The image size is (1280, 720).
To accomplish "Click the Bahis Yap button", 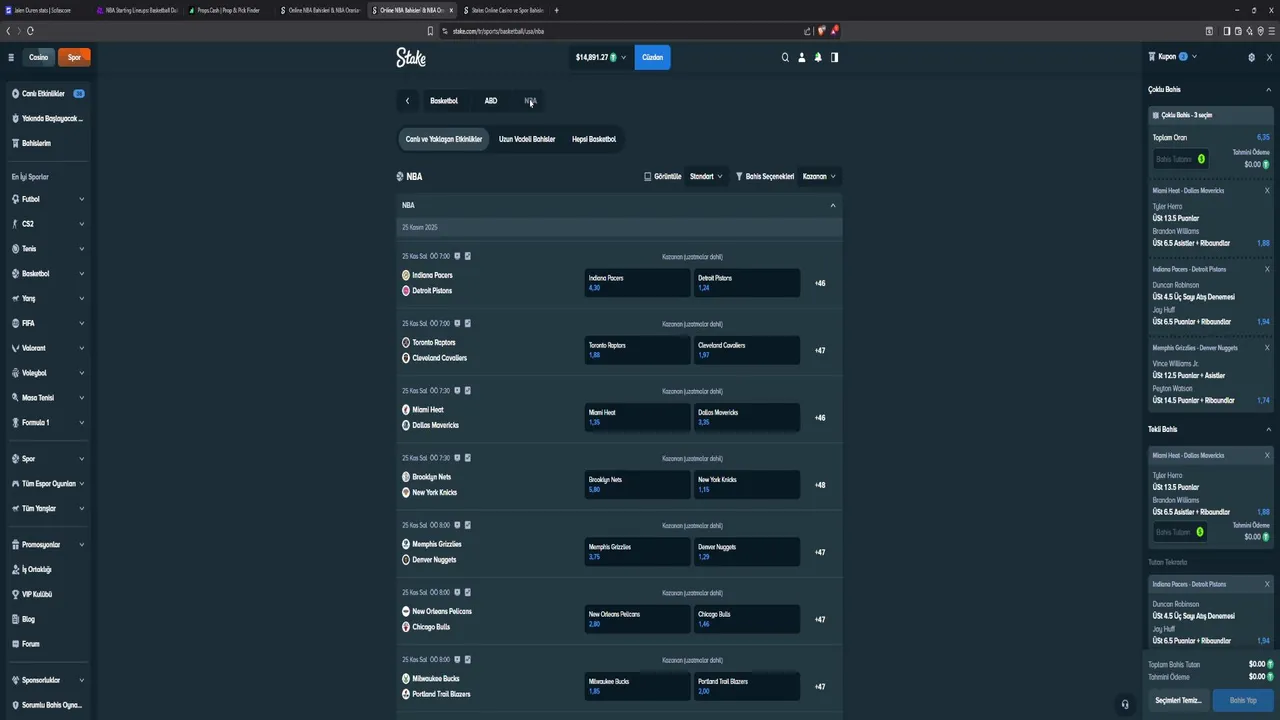I will click(x=1243, y=700).
